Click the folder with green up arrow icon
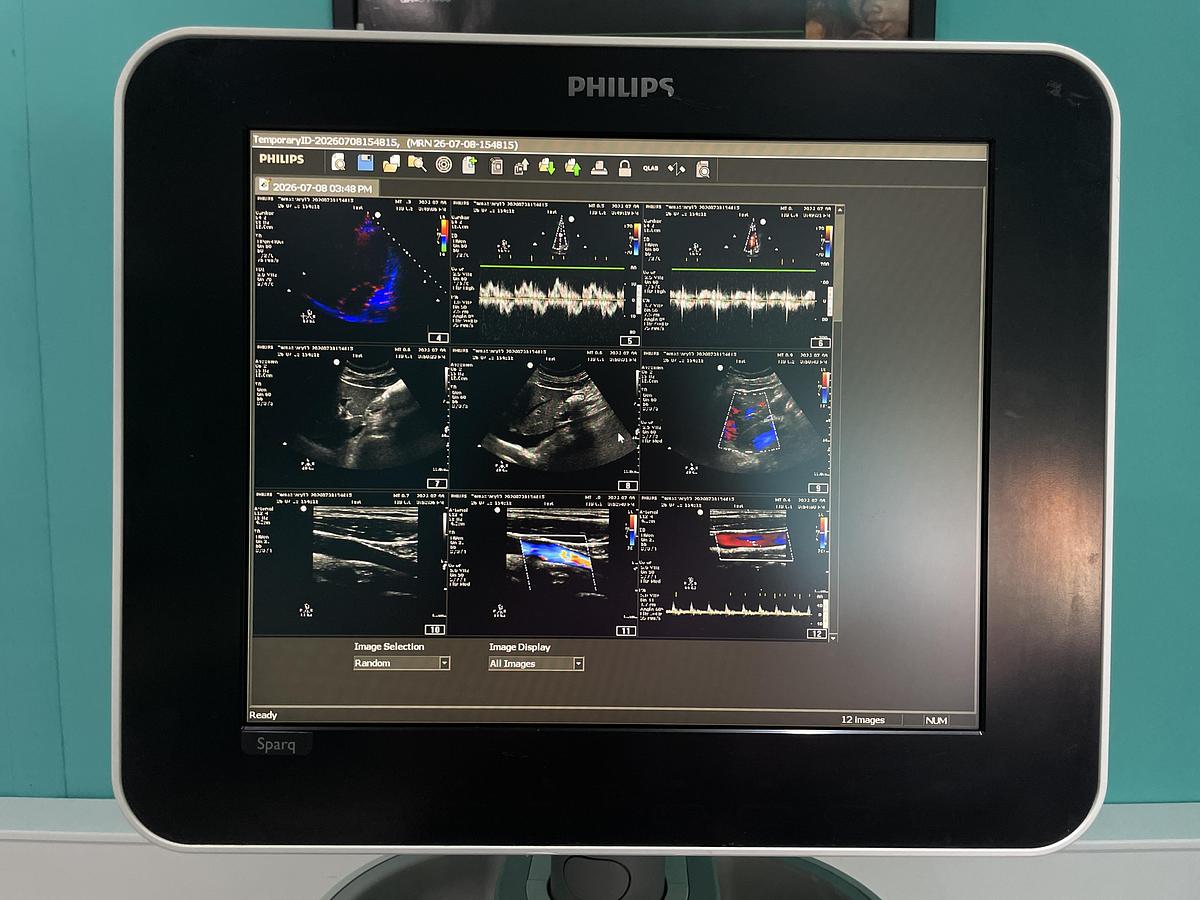Viewport: 1200px width, 900px height. tap(573, 166)
